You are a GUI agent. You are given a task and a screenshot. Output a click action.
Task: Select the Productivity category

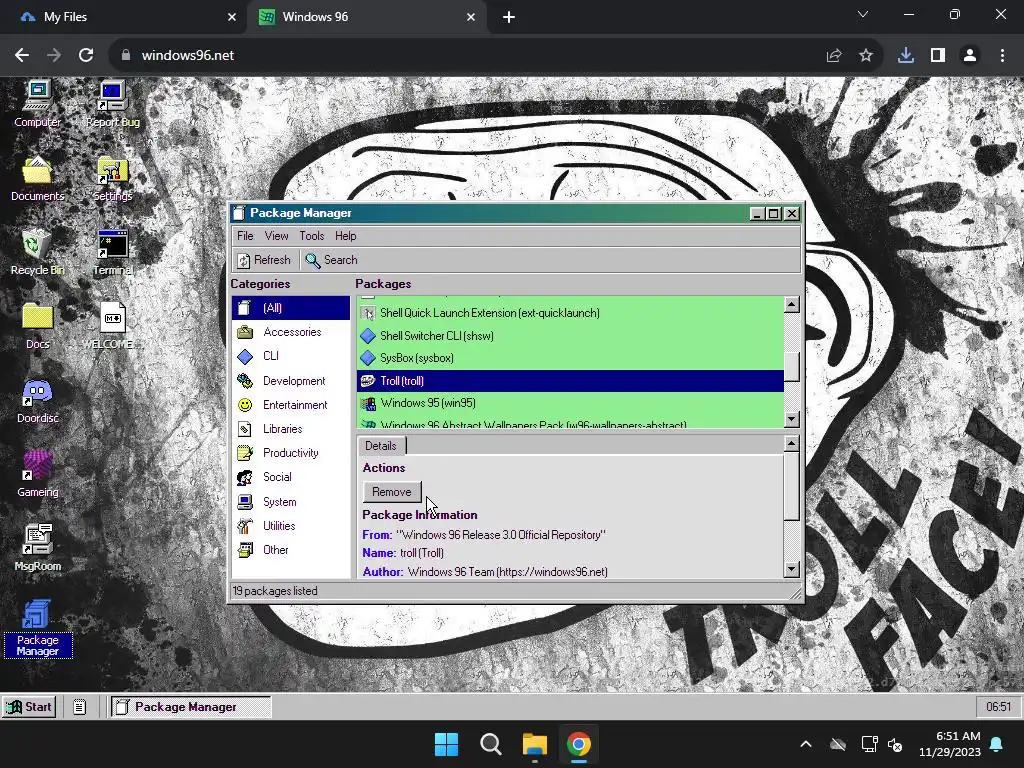tap(291, 453)
